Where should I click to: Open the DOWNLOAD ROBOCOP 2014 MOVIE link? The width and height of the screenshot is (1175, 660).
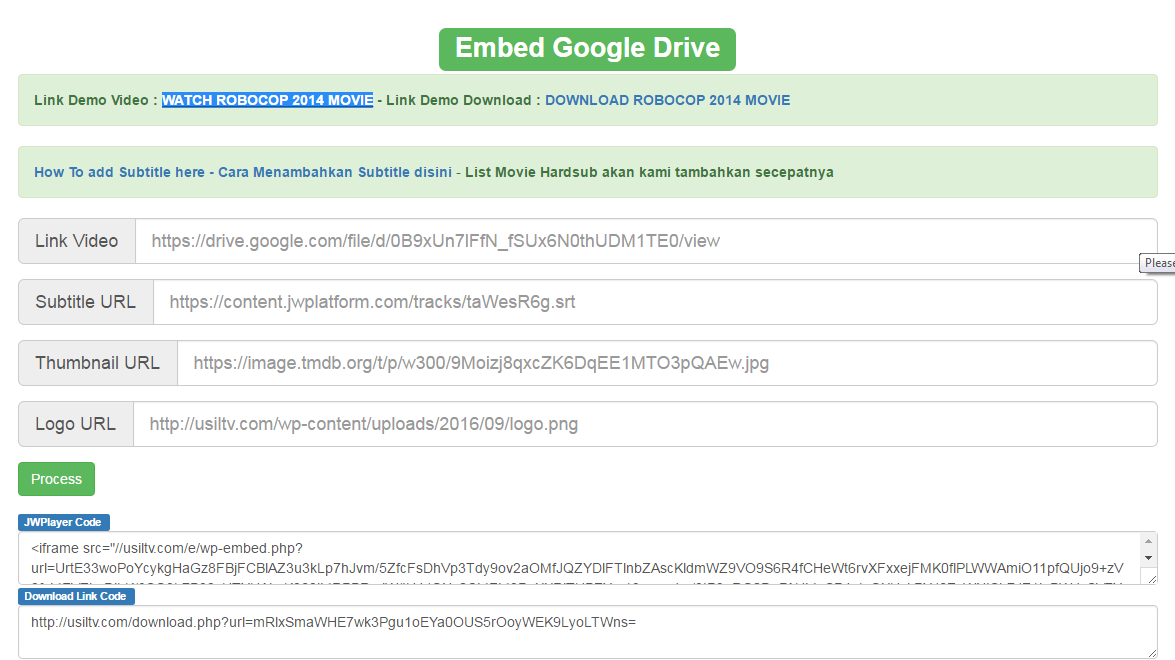click(667, 100)
